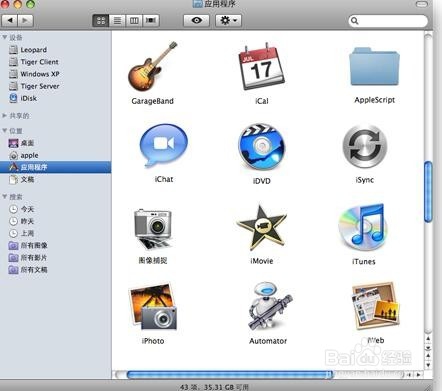Click the Quick Look eye button

[197, 21]
